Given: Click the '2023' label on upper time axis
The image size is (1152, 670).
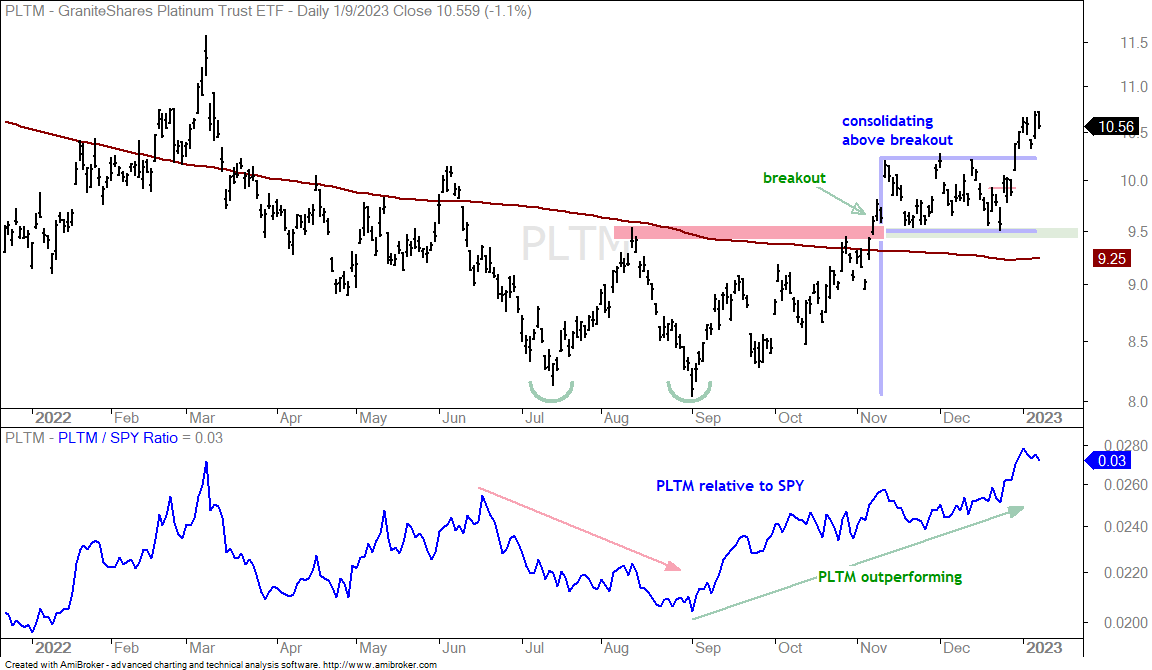Looking at the screenshot, I should pos(1044,418).
